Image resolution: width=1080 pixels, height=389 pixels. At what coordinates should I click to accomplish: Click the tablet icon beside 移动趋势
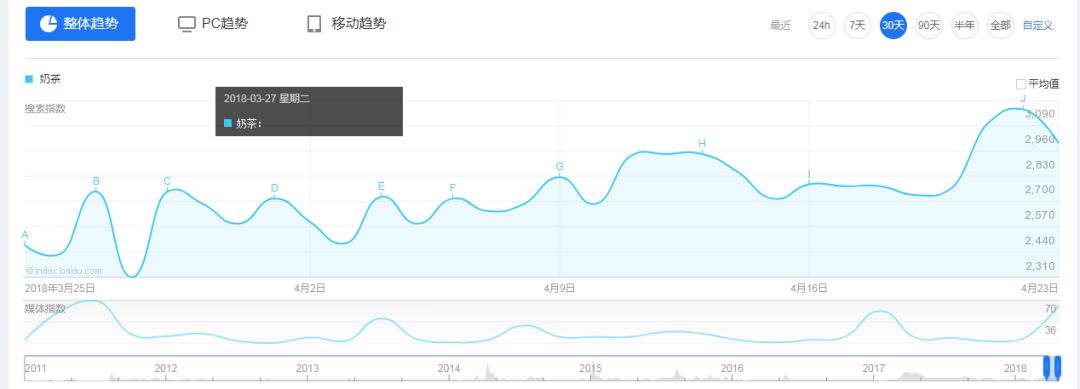pyautogui.click(x=314, y=24)
